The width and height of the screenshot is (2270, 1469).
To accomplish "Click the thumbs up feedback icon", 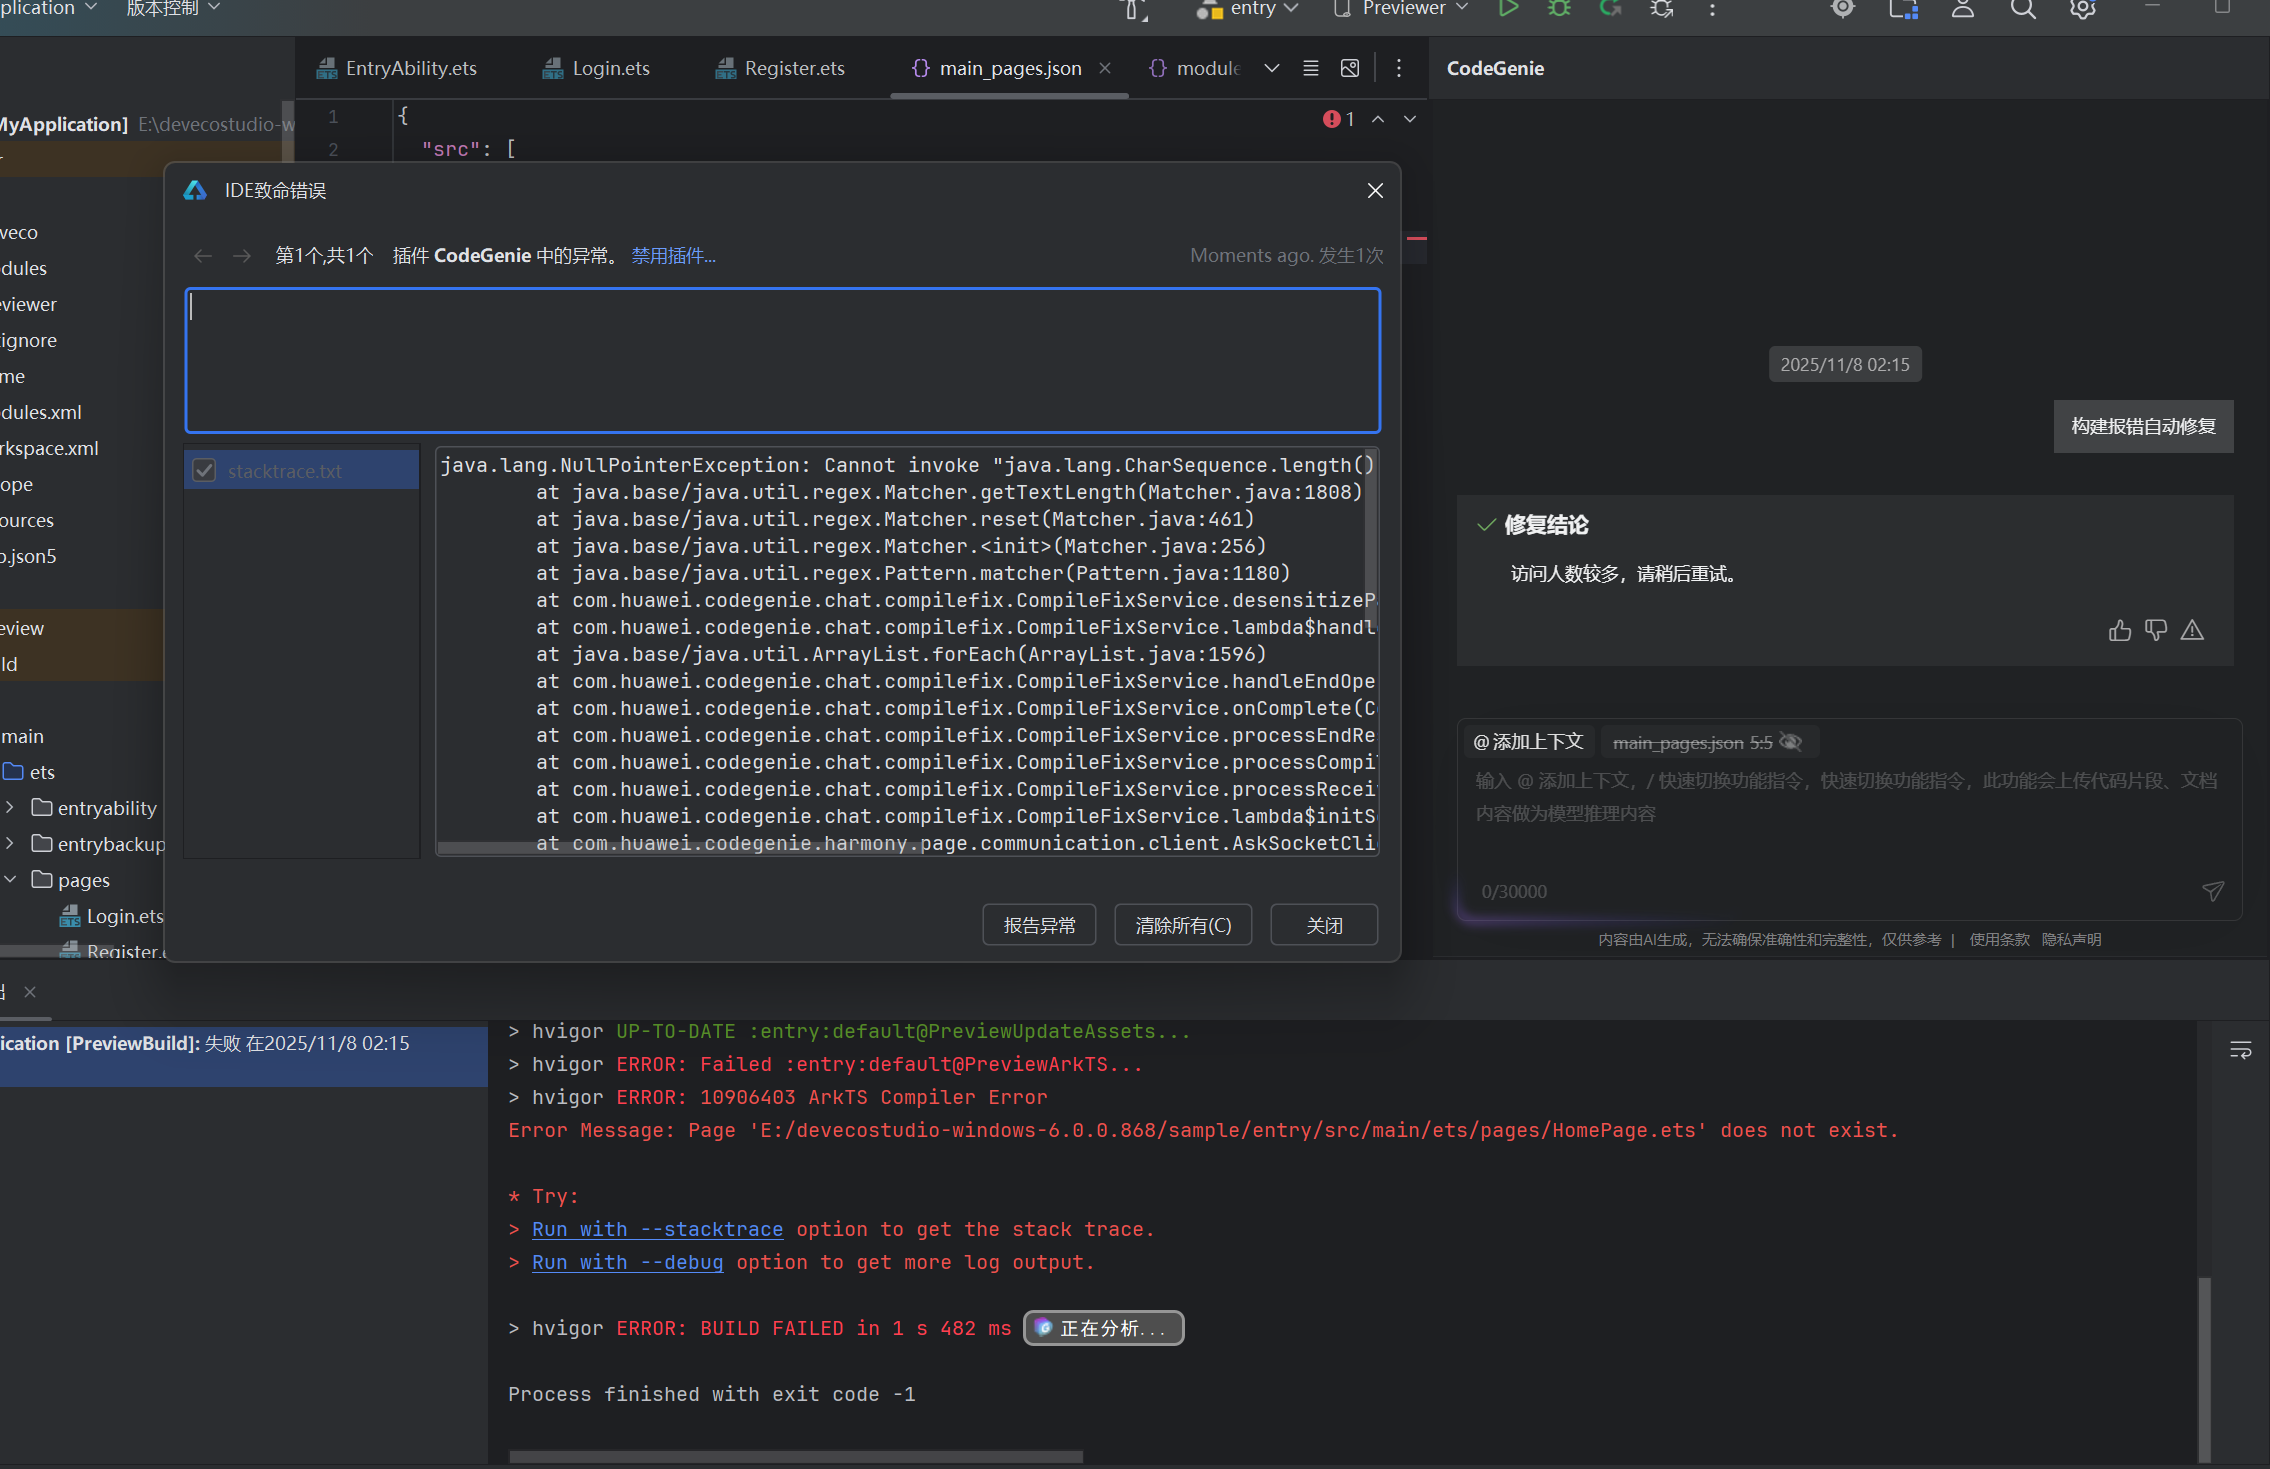I will click(2119, 630).
